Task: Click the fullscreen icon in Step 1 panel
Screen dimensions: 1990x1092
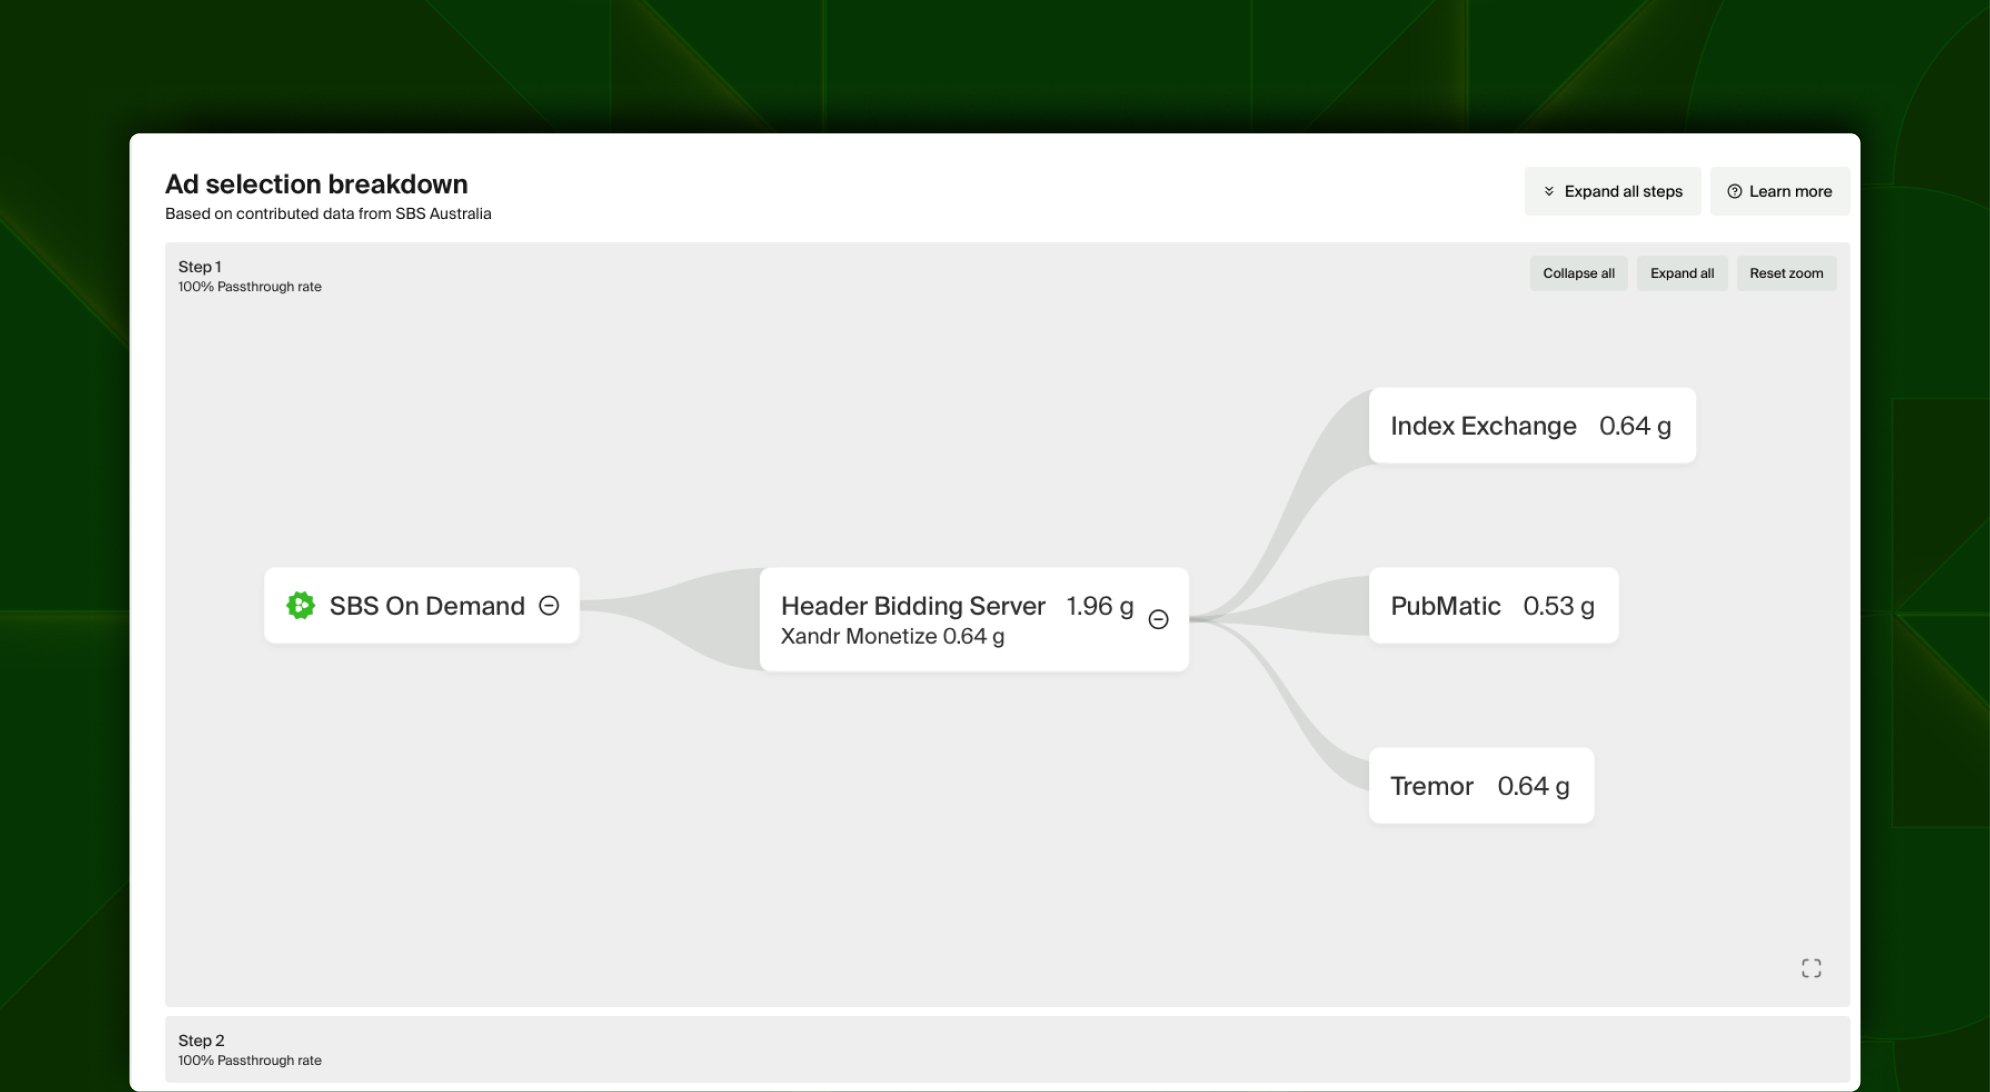Action: [x=1811, y=968]
